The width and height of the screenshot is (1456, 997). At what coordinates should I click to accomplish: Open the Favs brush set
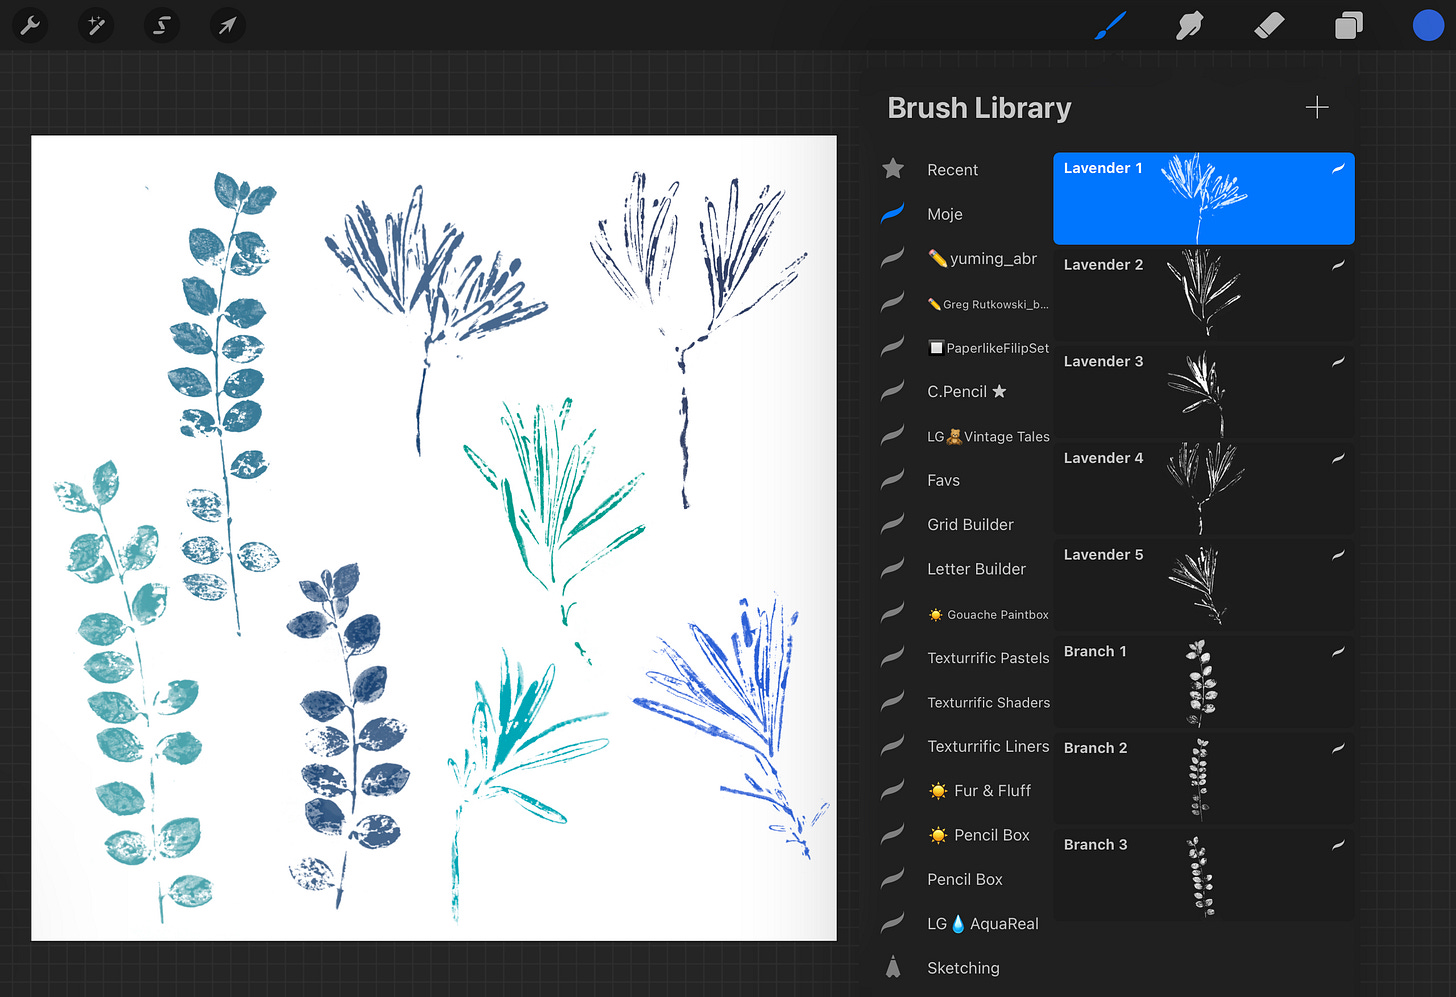[943, 480]
